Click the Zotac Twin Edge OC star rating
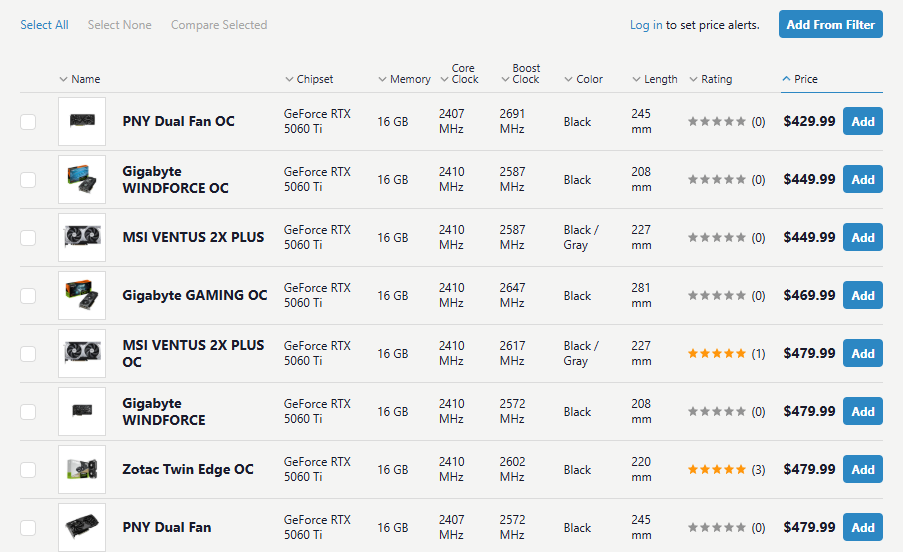 [716, 470]
